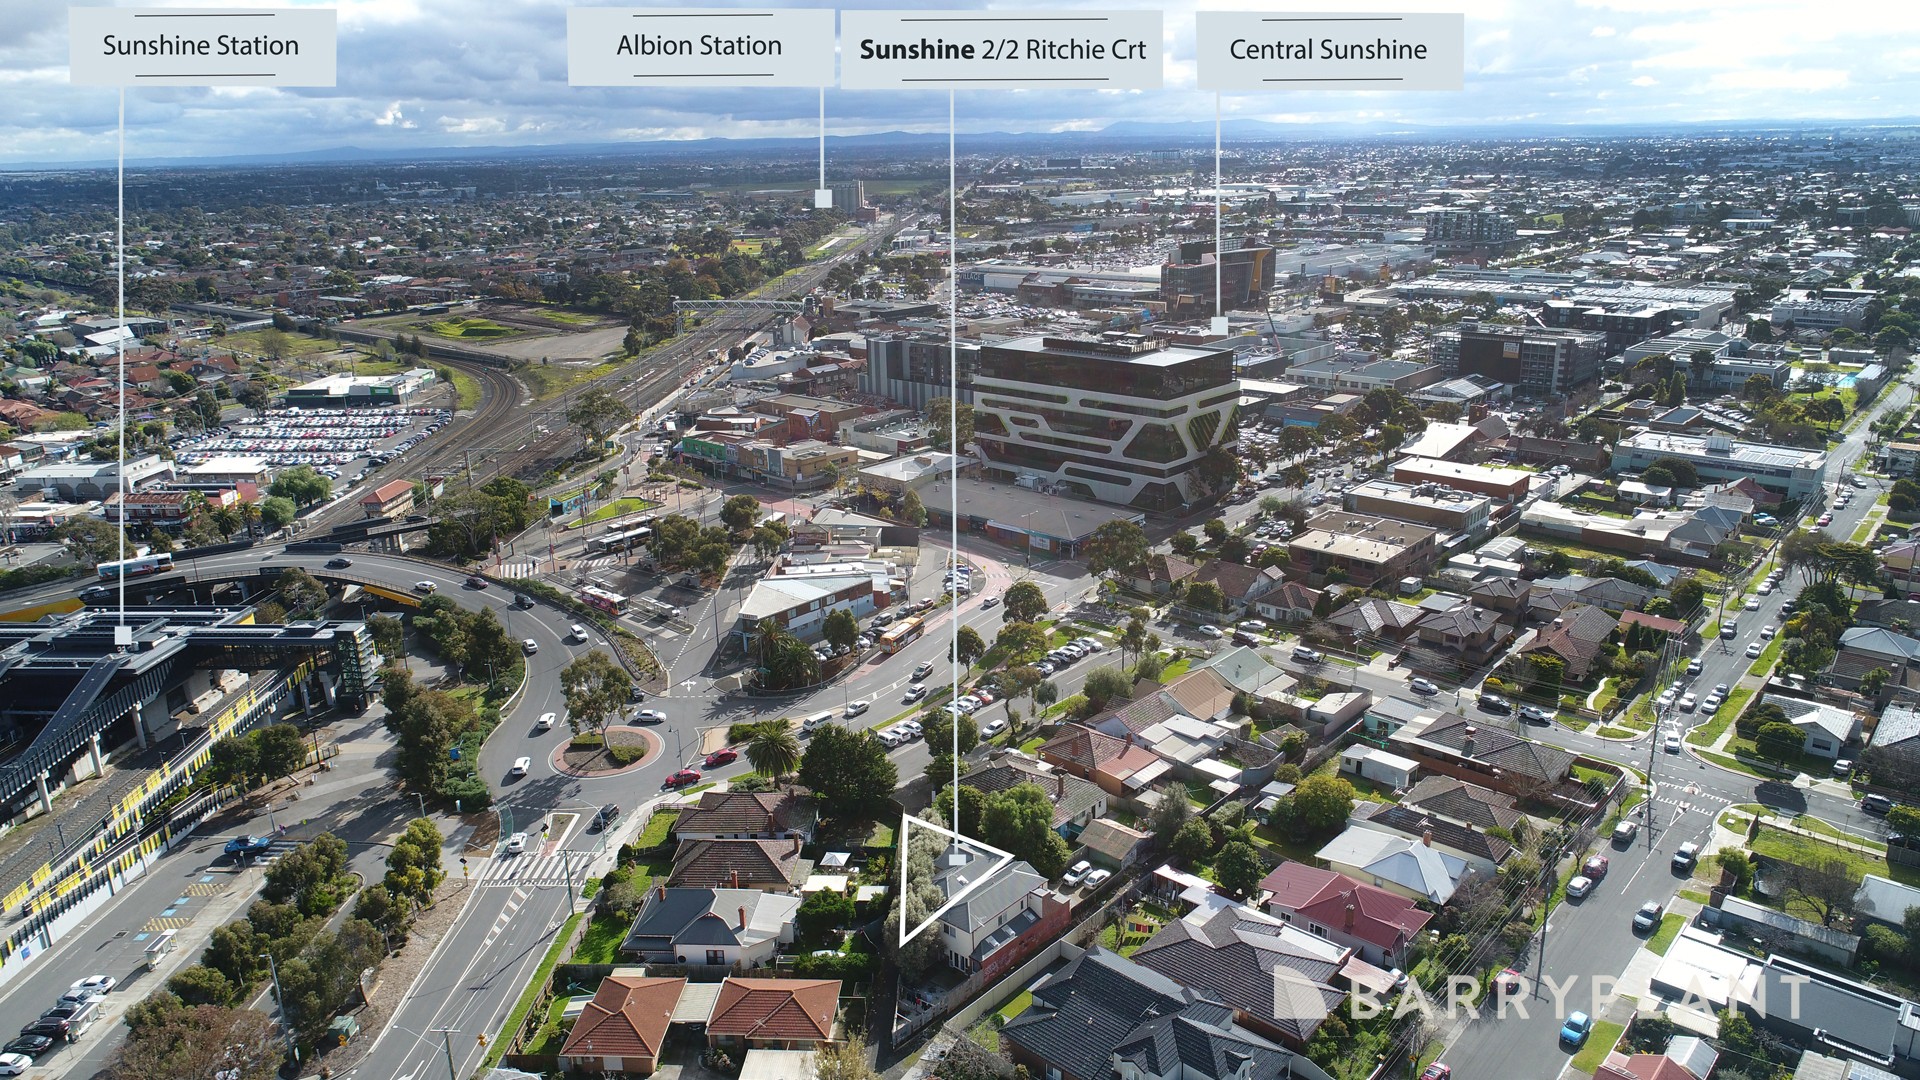Click the Sunshine 2/2 Ritchie Crt label

pyautogui.click(x=1002, y=50)
